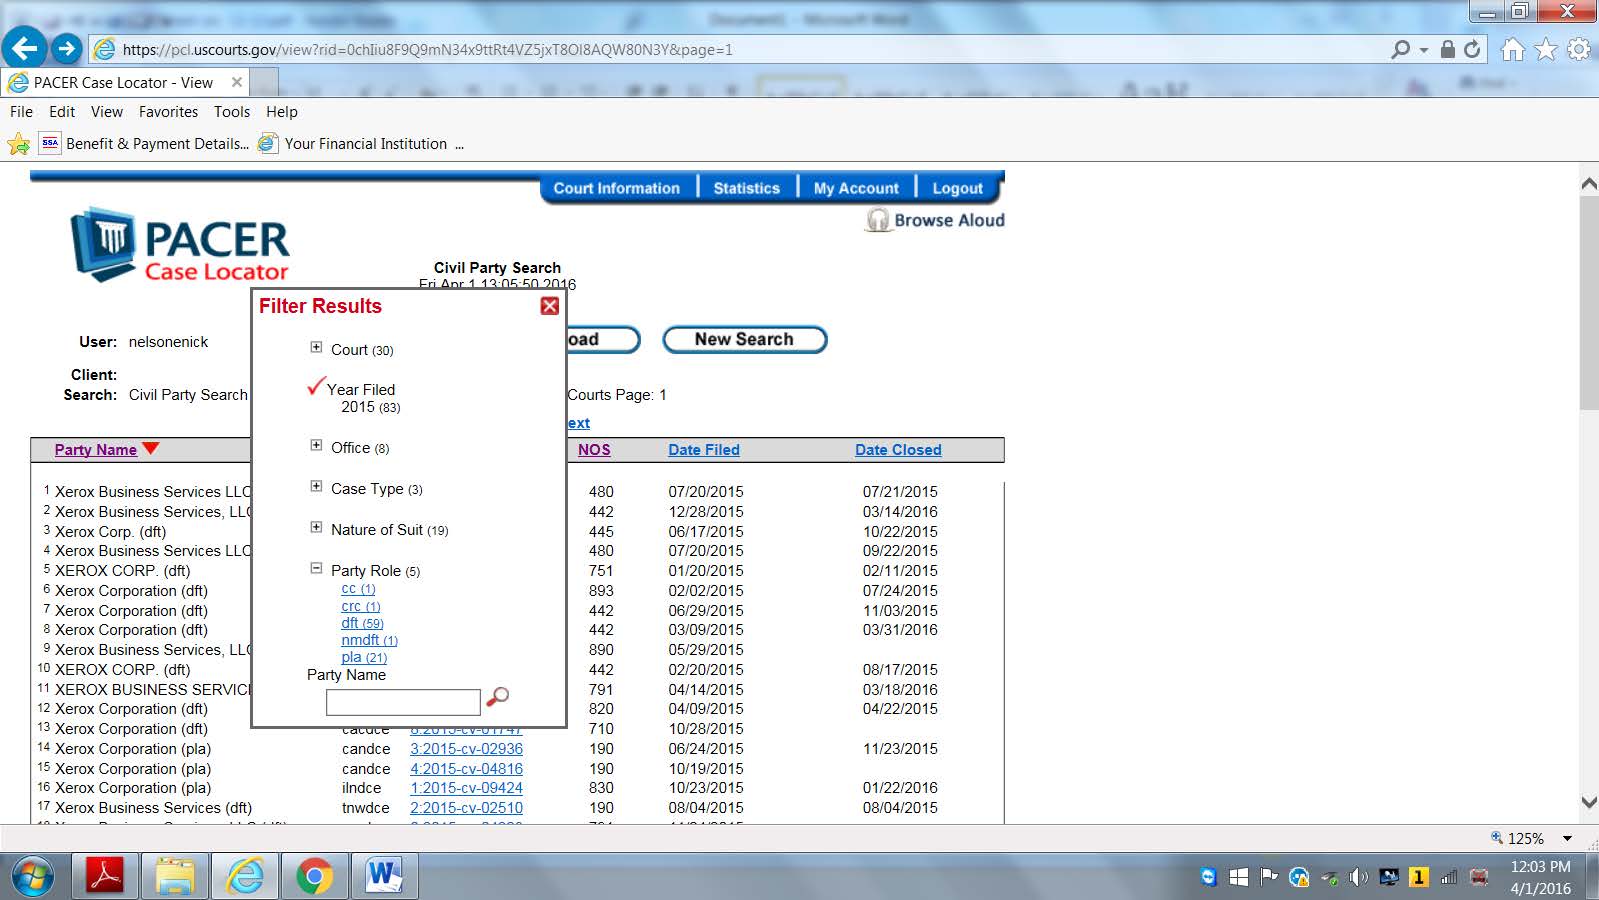
Task: Click the Internet Explorer taskbar icon
Action: pos(244,877)
